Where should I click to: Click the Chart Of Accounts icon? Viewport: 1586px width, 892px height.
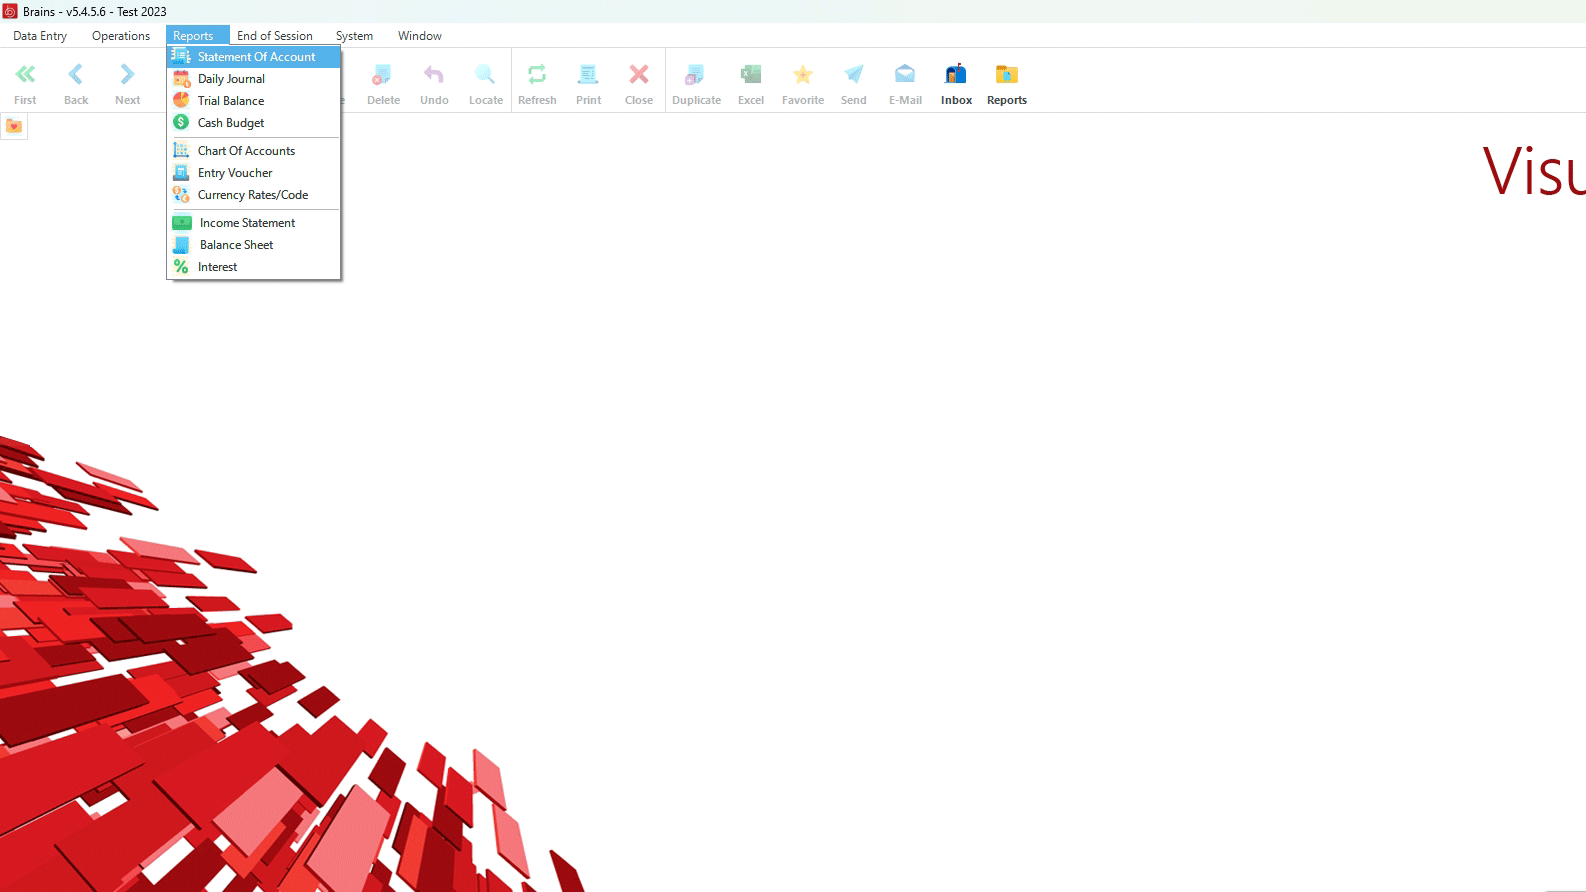coord(181,150)
